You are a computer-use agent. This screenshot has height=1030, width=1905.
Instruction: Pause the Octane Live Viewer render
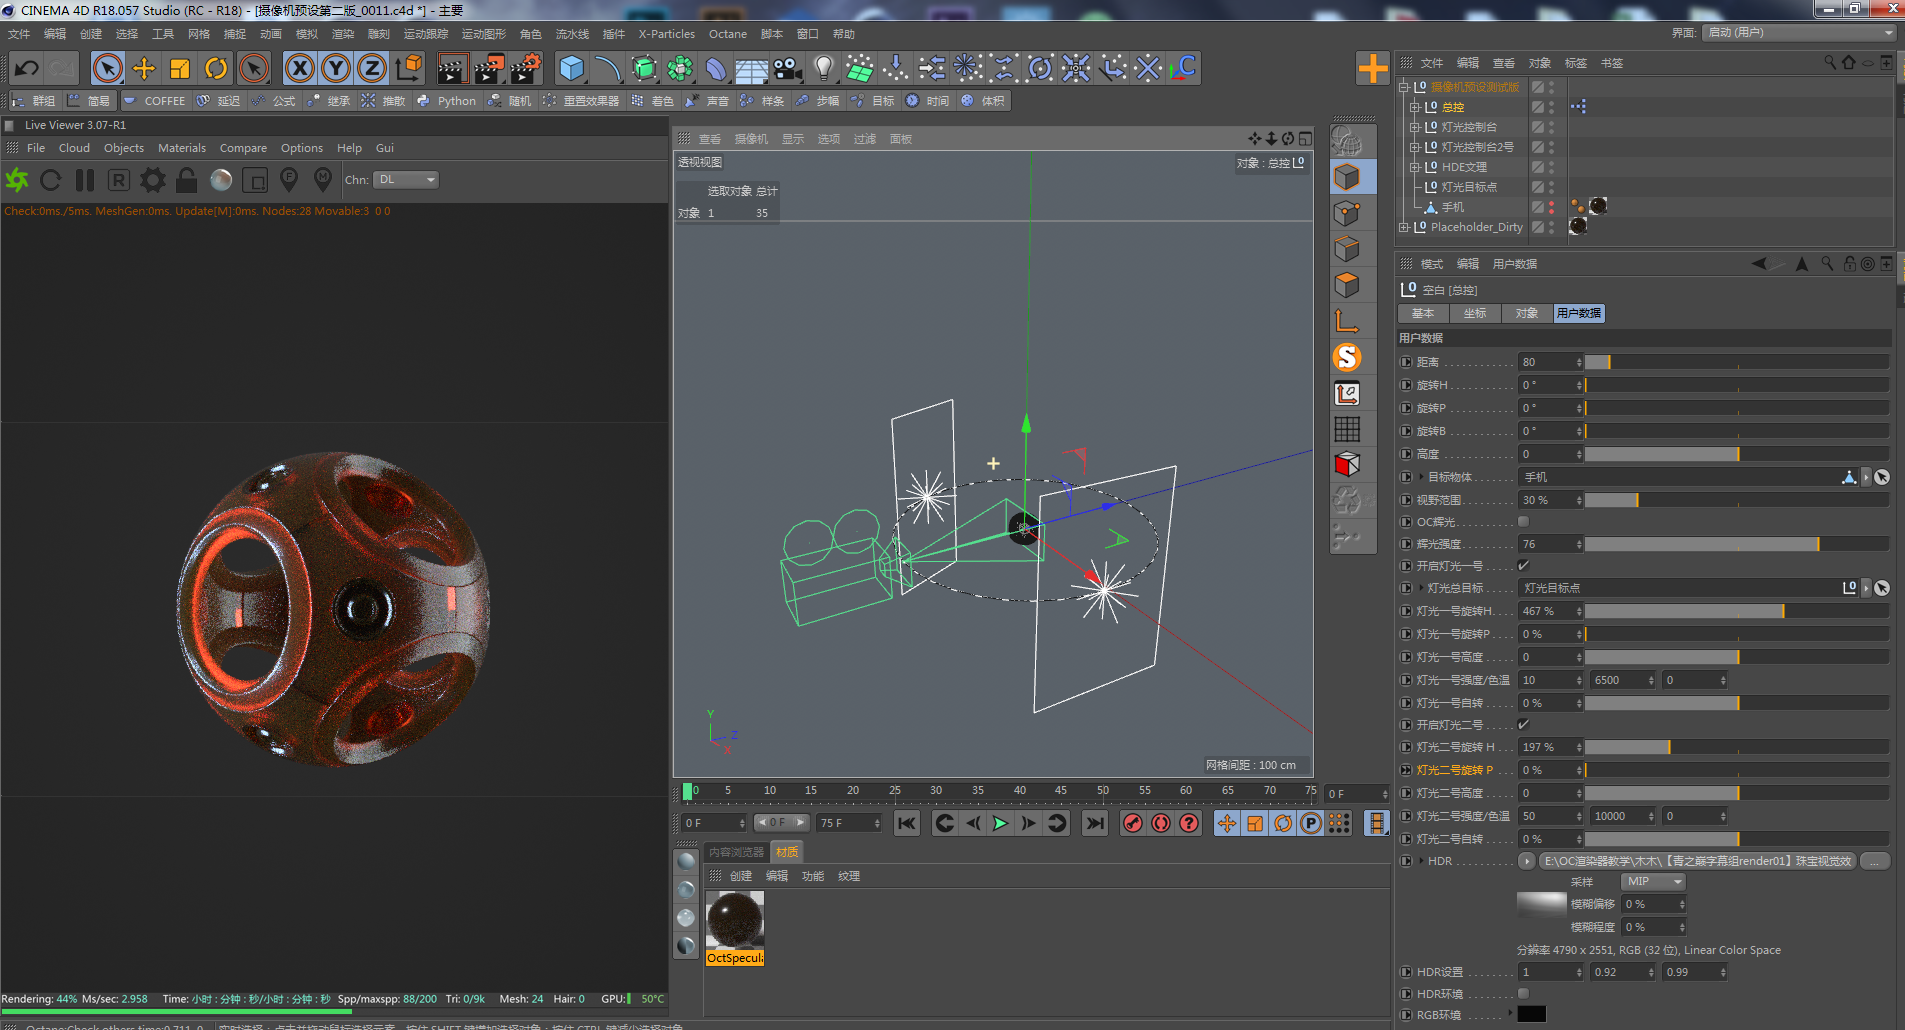(x=85, y=180)
